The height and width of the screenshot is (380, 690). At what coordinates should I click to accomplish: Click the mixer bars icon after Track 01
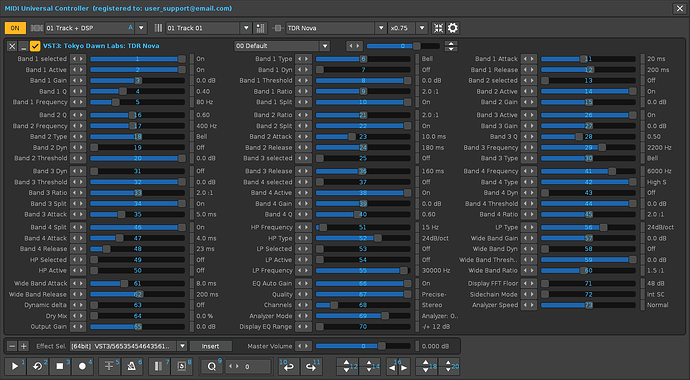[261, 28]
